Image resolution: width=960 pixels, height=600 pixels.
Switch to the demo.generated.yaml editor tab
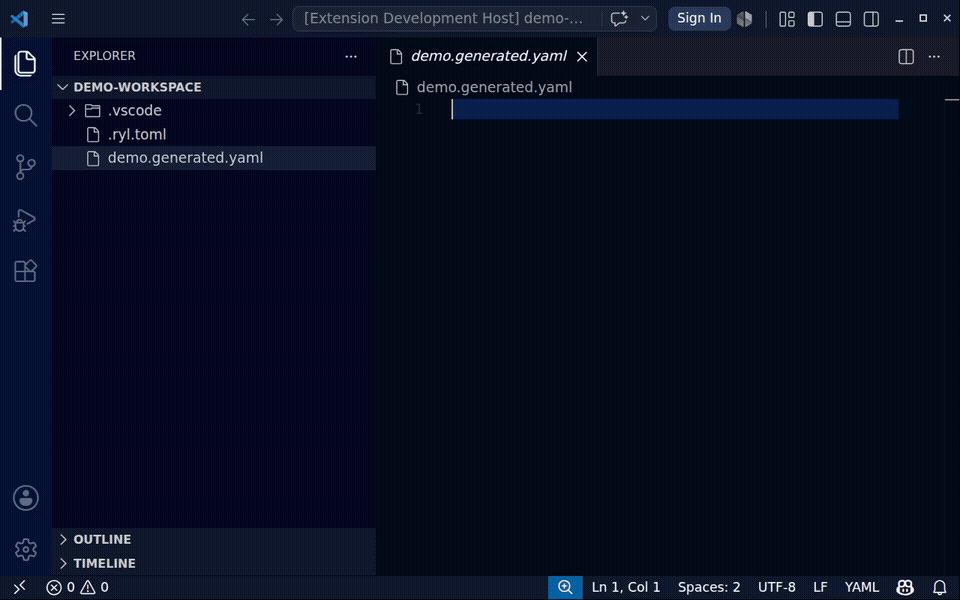(489, 56)
